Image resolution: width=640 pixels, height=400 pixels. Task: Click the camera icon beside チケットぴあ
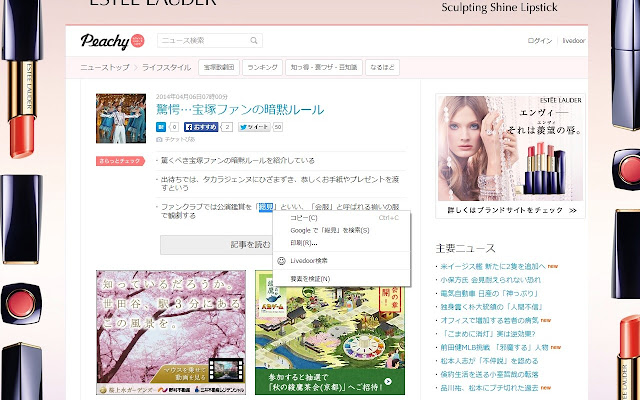point(159,140)
